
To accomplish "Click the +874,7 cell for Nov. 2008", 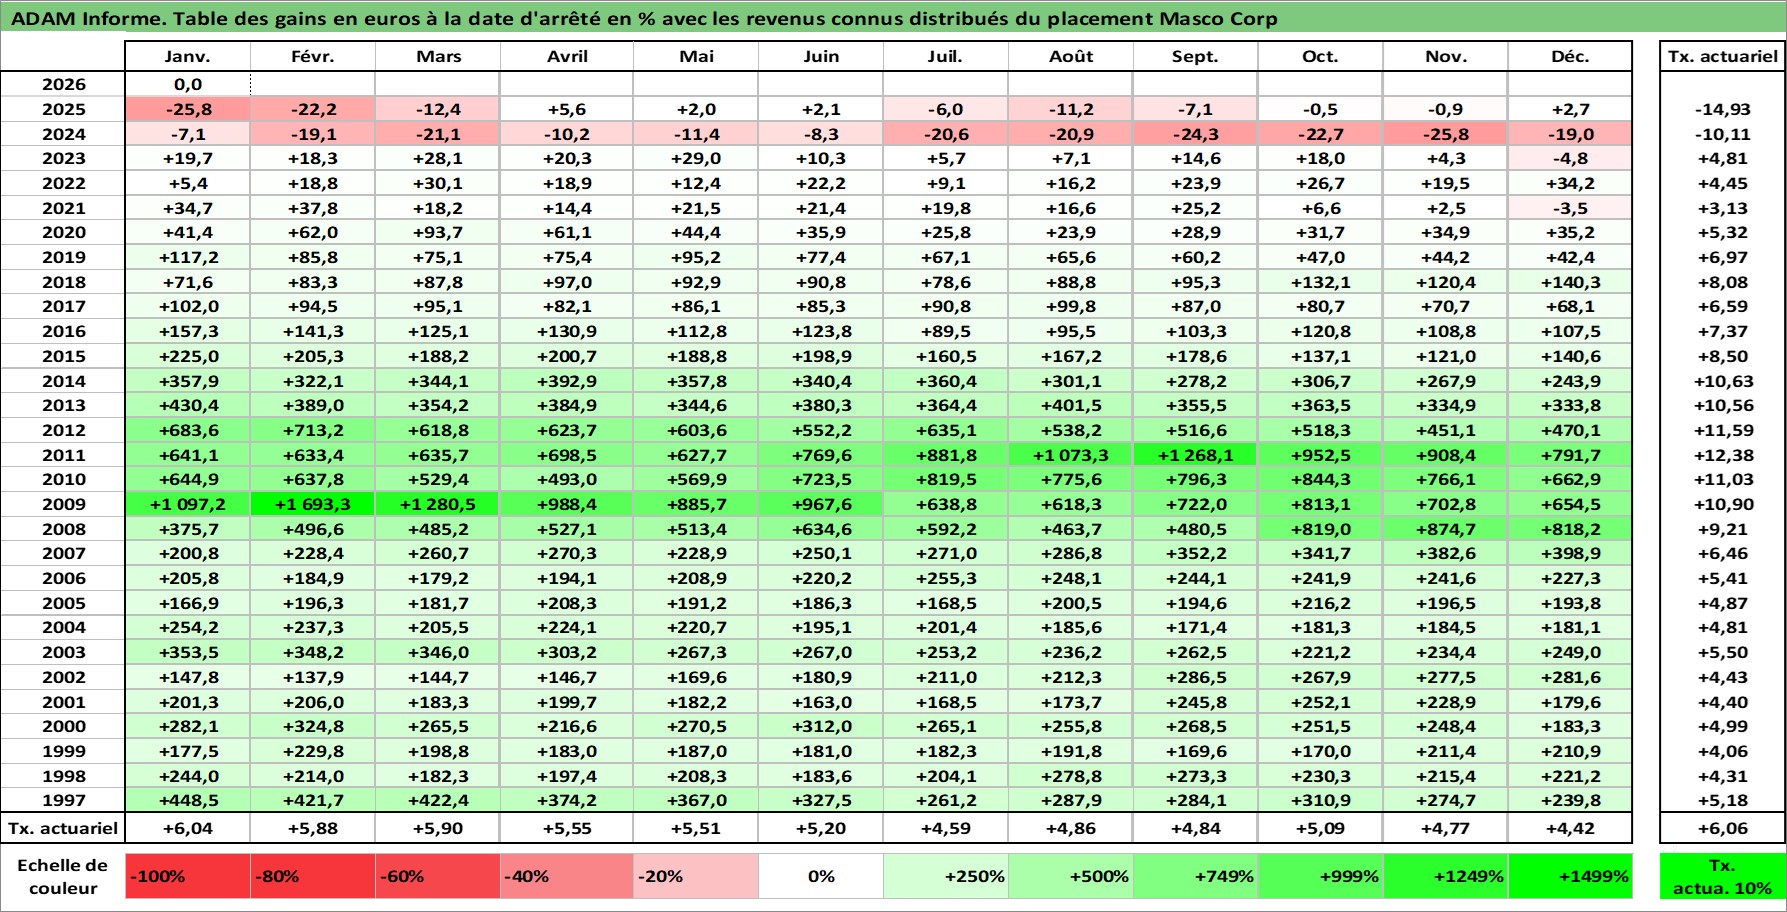I will click(x=1445, y=529).
